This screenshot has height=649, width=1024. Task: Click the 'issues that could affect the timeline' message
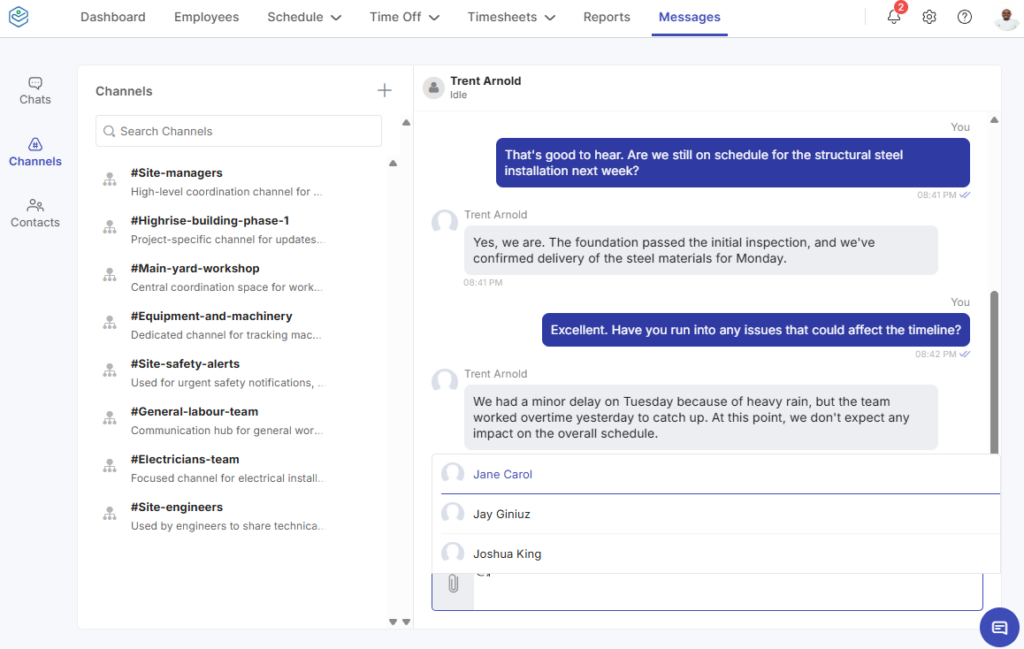pos(756,330)
